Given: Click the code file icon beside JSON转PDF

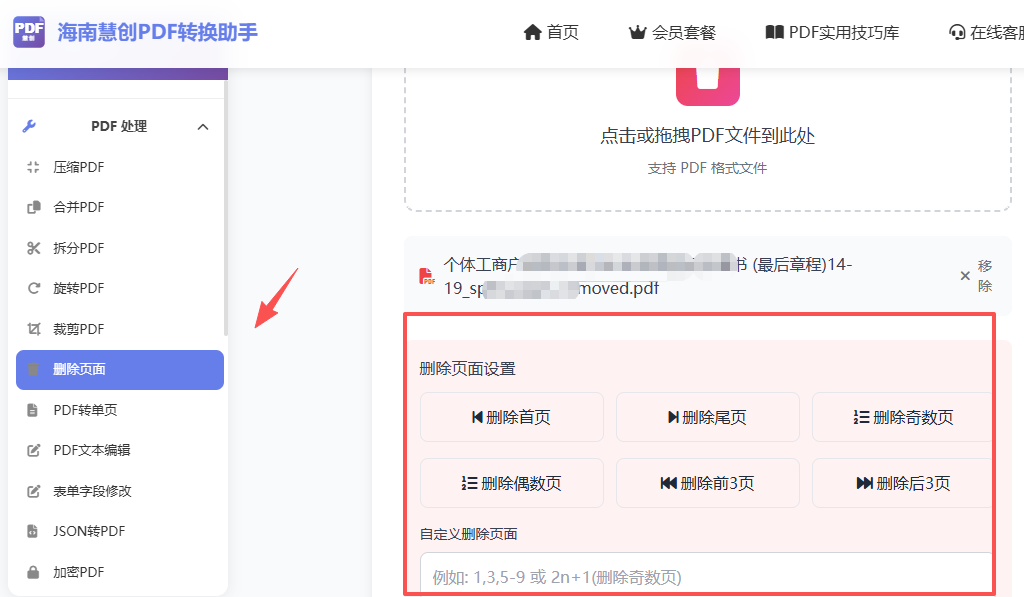Looking at the screenshot, I should click(x=33, y=531).
